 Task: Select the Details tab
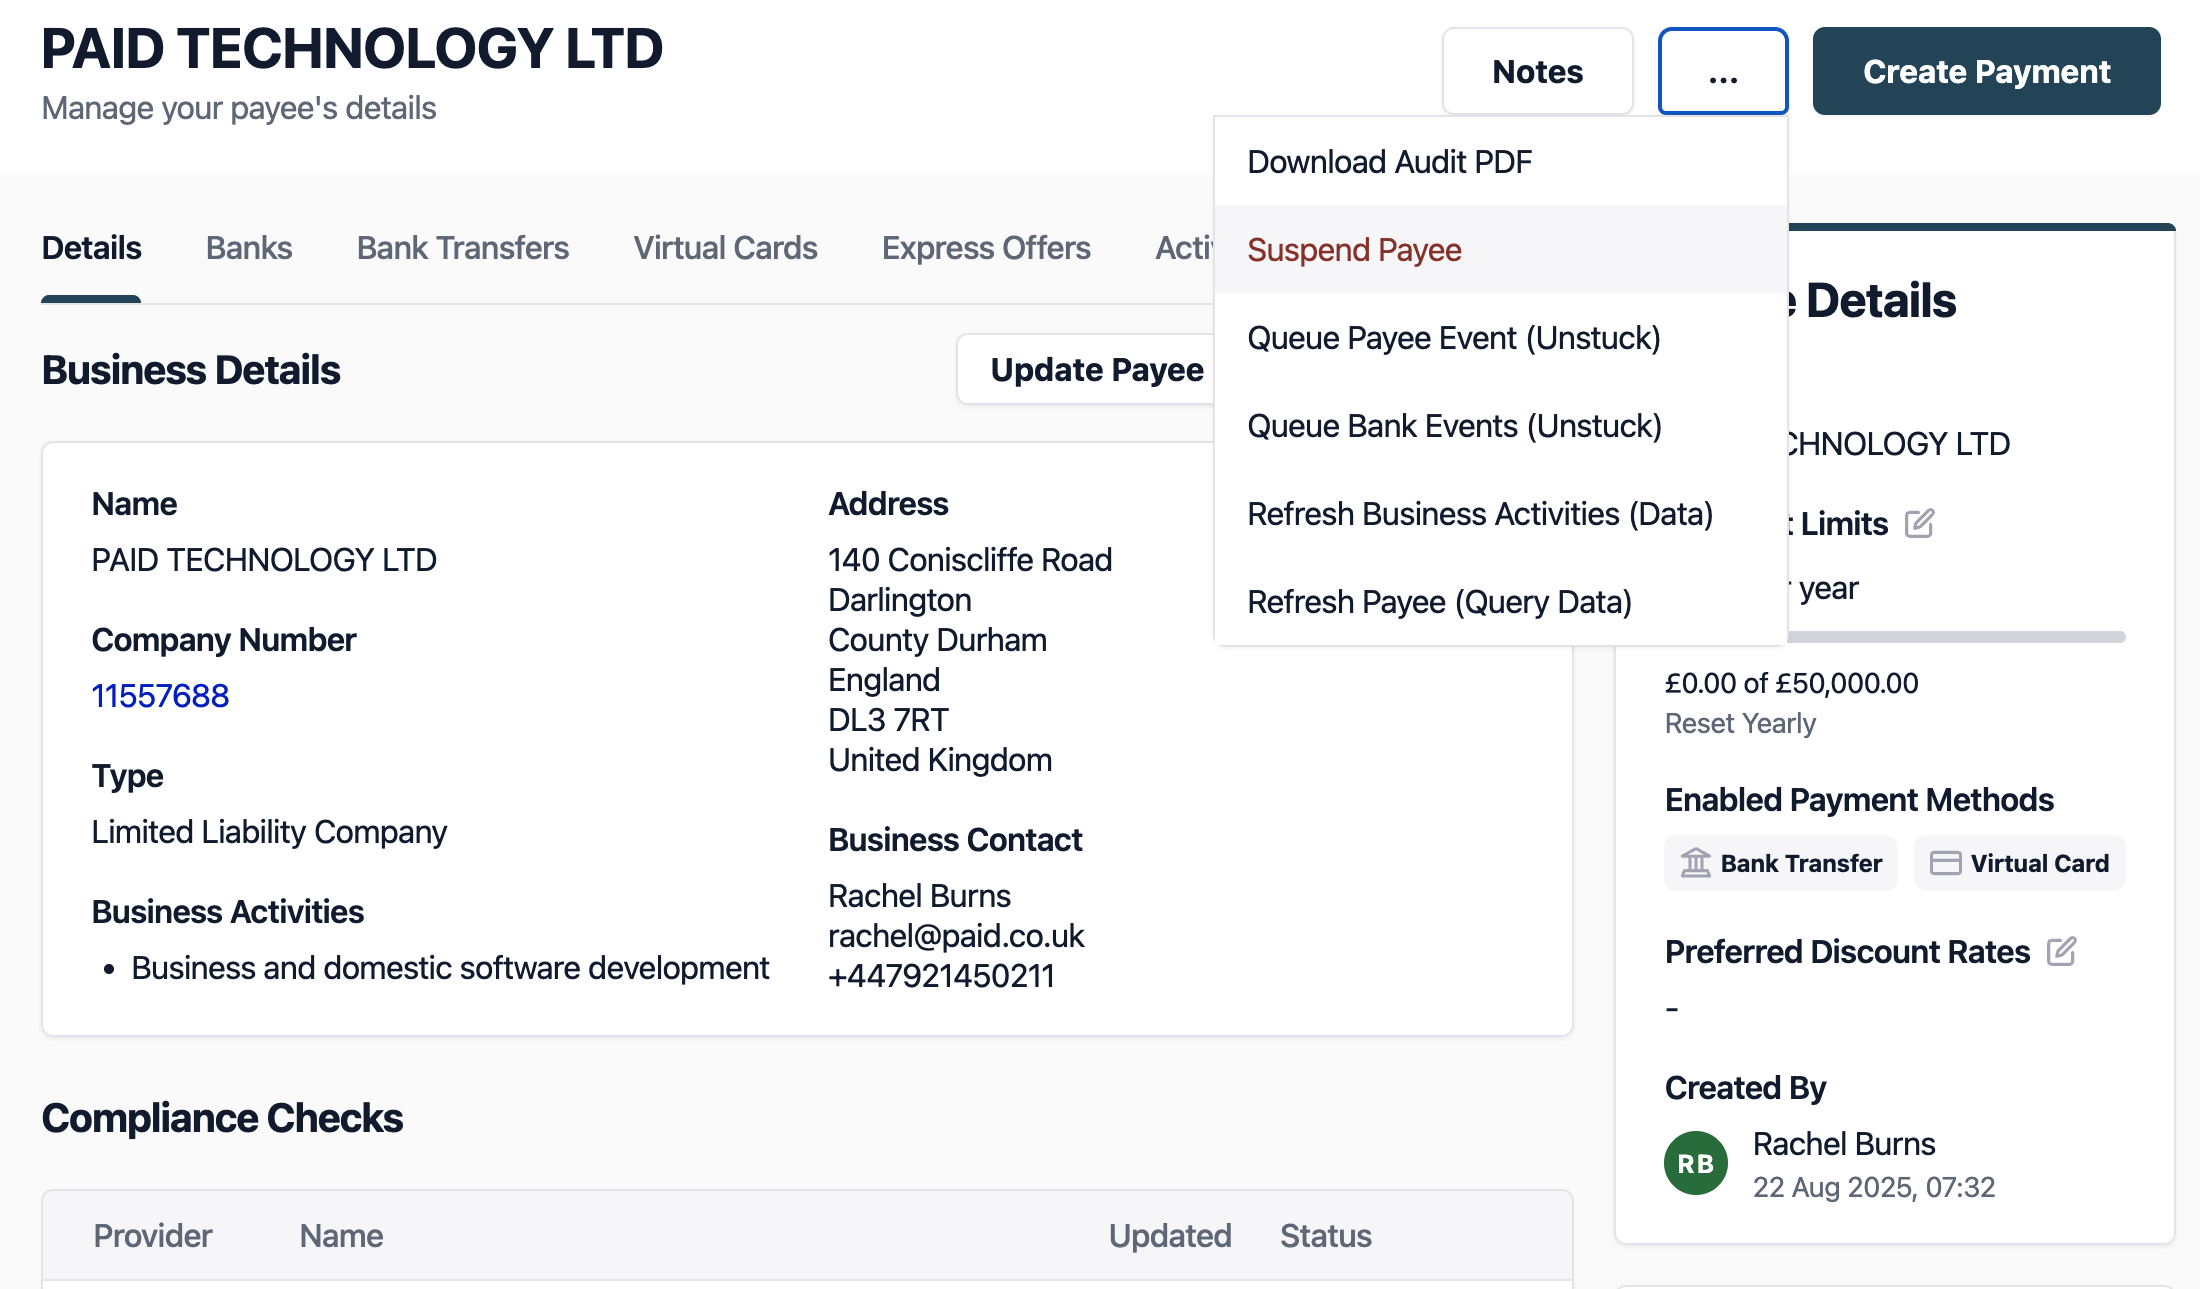(91, 248)
